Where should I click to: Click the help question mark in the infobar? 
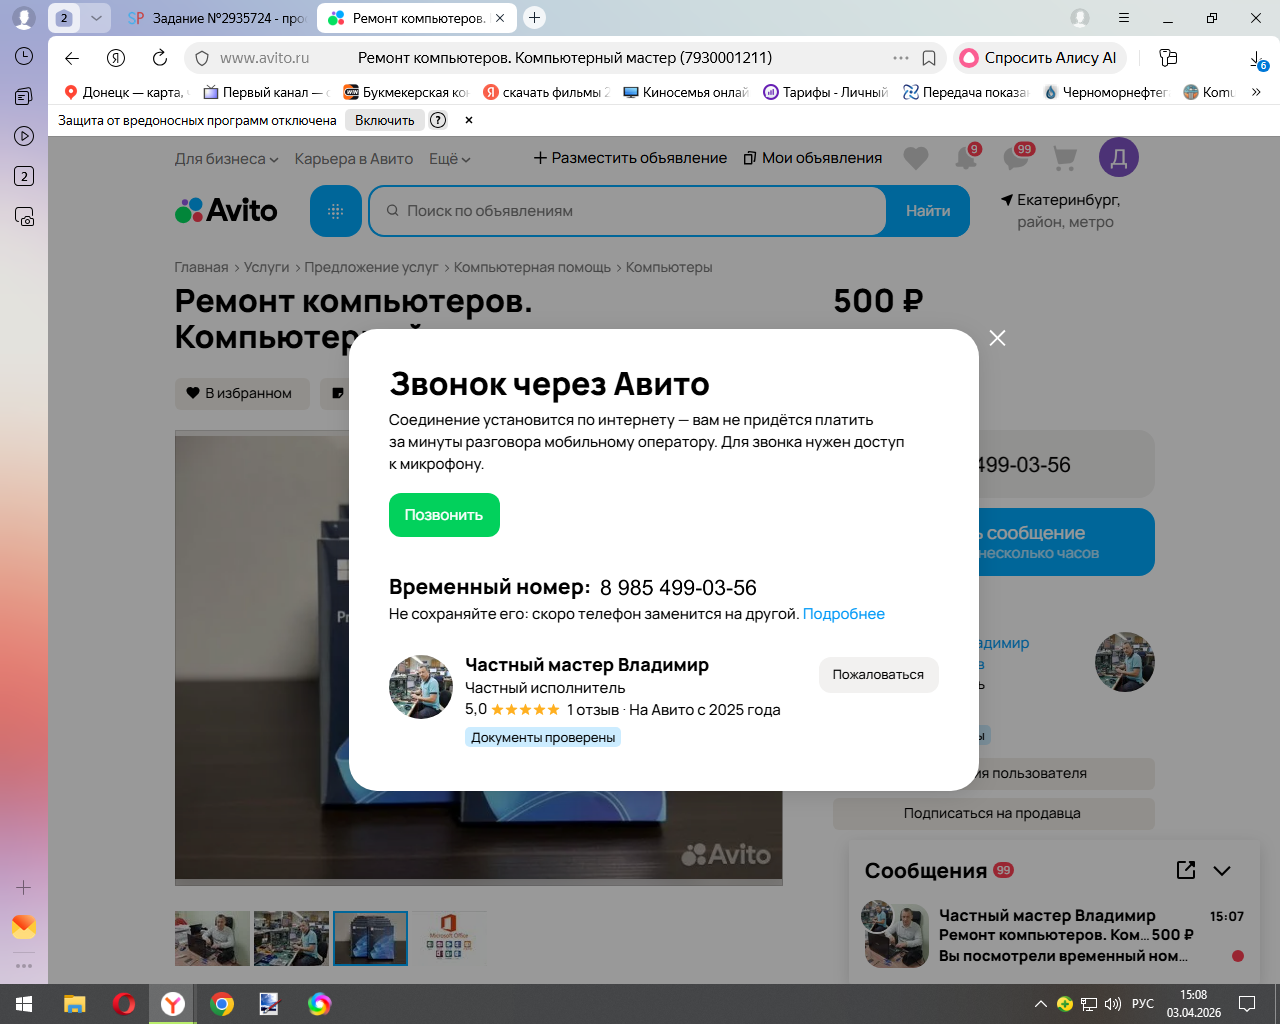click(438, 120)
